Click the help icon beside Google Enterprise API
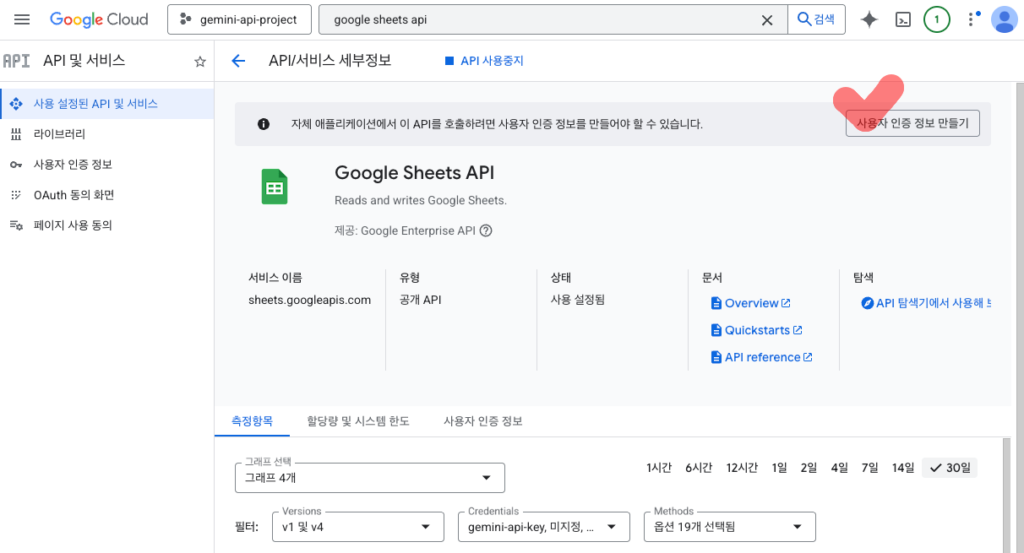 486,230
